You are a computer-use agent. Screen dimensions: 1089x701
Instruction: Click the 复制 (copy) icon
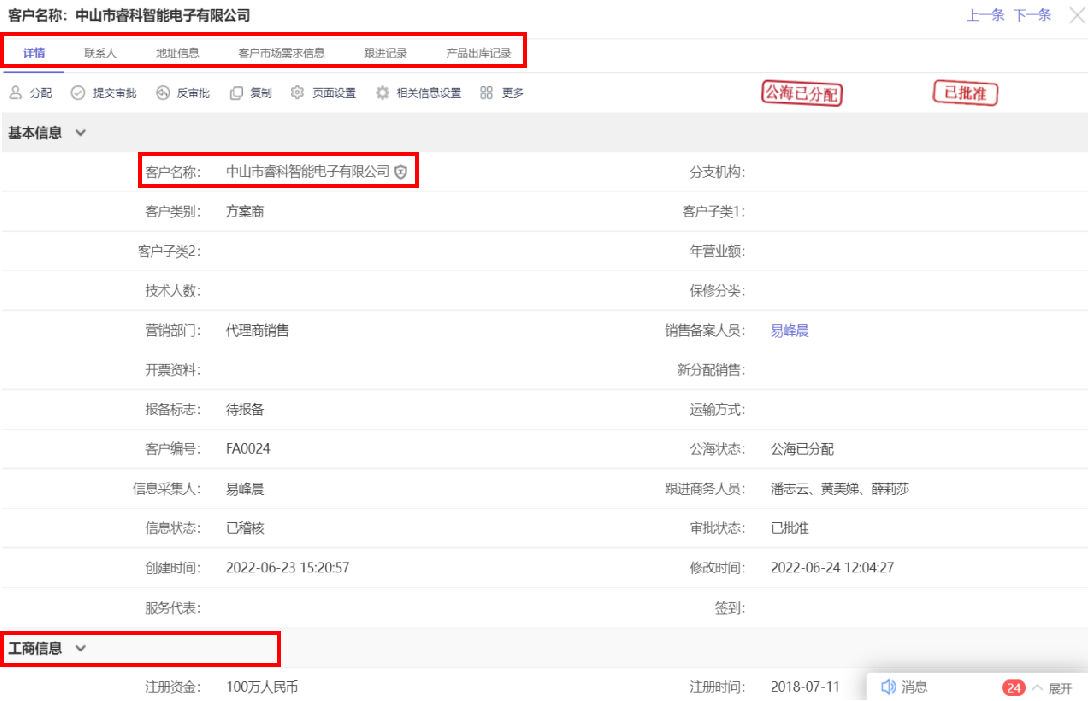point(236,93)
